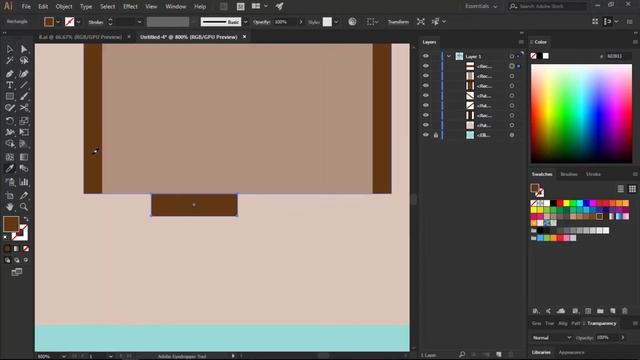640x360 pixels.
Task: Open zoom level dropdown in status bar
Action: 64,356
